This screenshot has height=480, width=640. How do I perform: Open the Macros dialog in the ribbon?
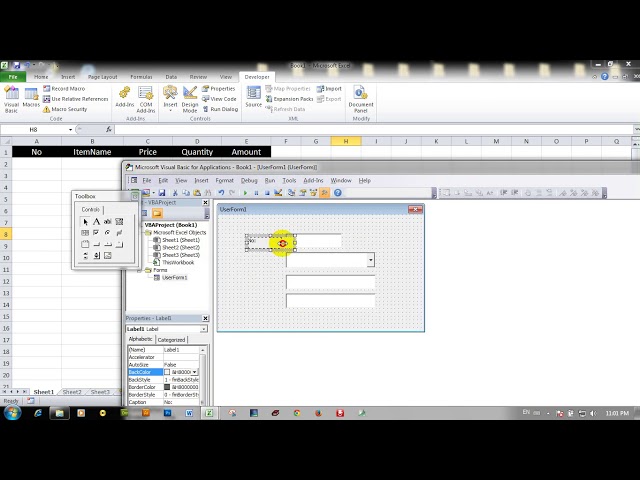(x=31, y=98)
